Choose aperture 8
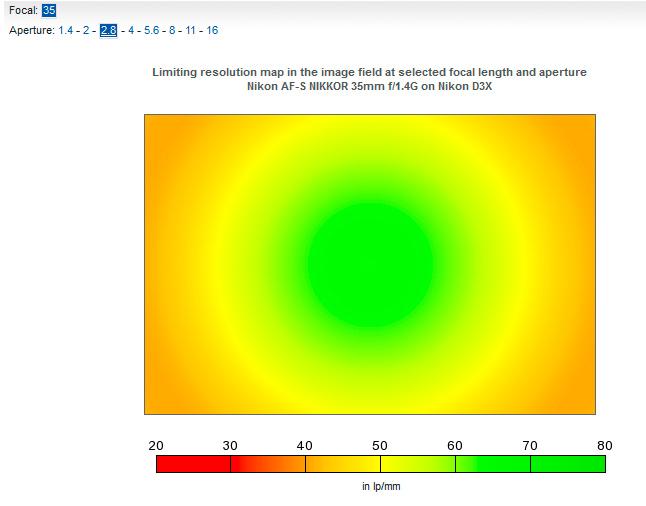This screenshot has width=646, height=506. point(172,30)
